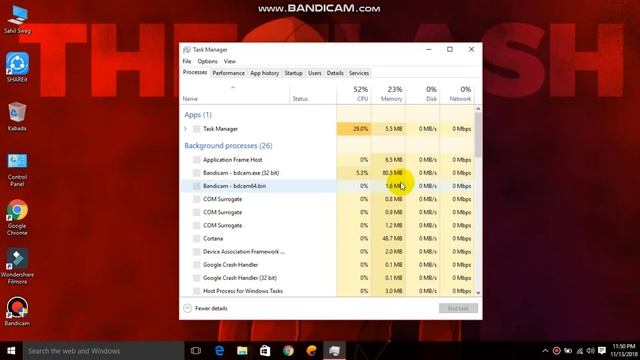Open the Kabada recycle bin icon
640x360 pixels.
click(x=17, y=116)
